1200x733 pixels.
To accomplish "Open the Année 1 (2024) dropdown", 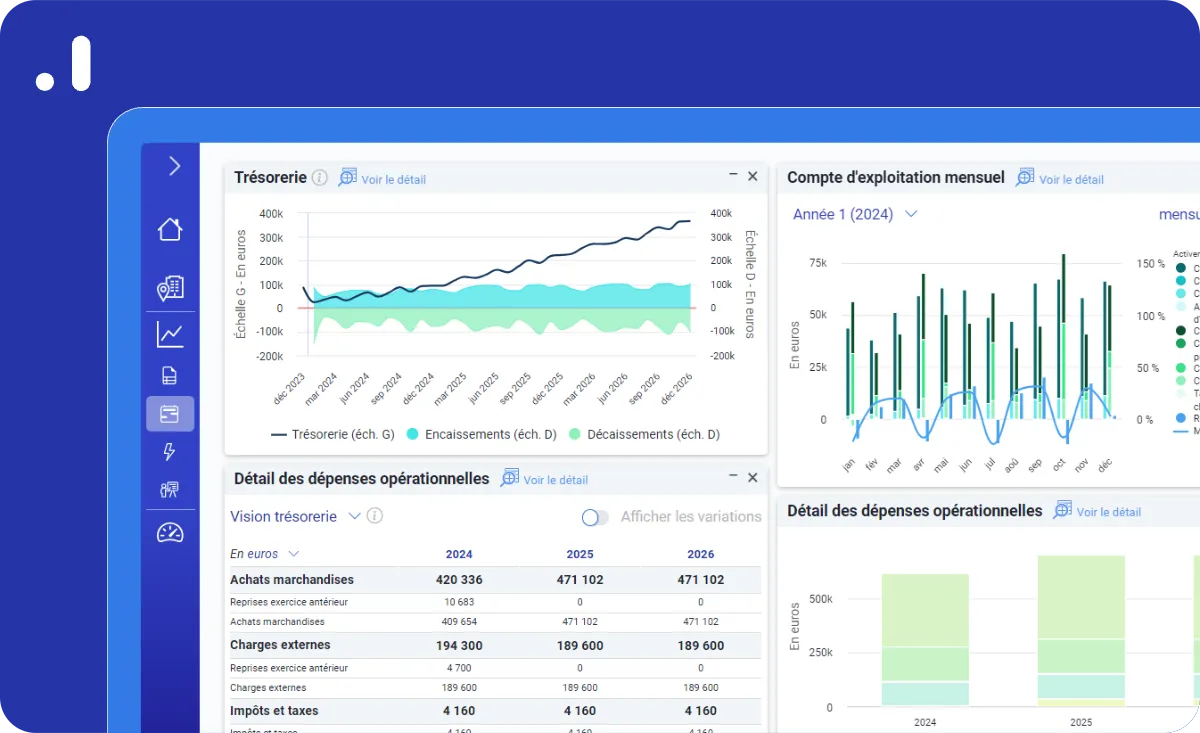I will [x=855, y=214].
